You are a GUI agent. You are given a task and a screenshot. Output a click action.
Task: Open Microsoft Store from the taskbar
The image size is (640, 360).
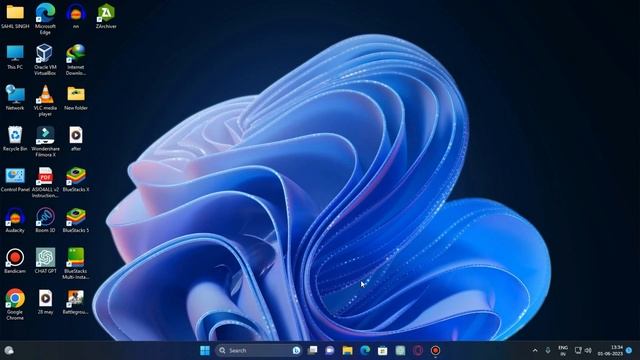pyautogui.click(x=382, y=350)
